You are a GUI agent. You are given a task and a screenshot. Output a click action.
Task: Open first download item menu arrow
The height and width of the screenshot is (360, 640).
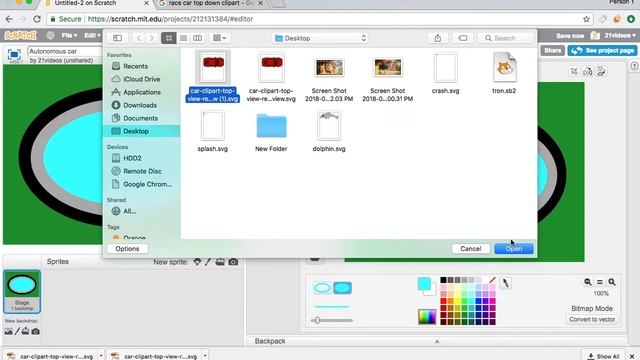click(101, 356)
